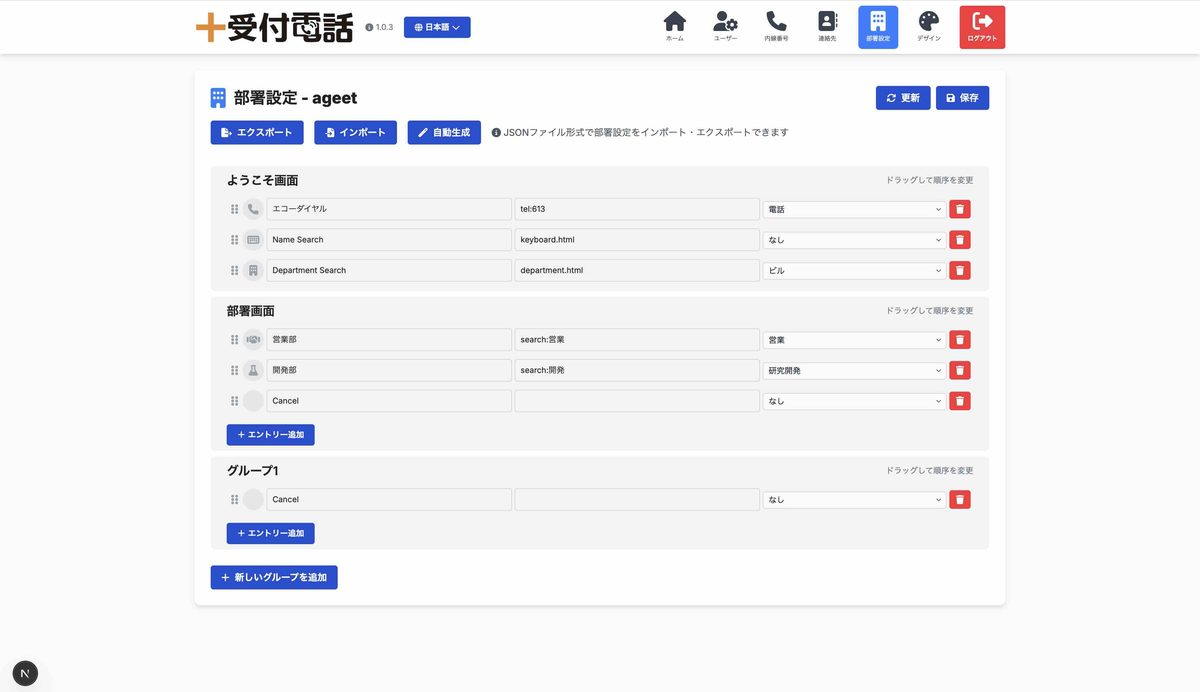Open the 内線番号 extension numbers page
1200x692 pixels.
tap(776, 27)
